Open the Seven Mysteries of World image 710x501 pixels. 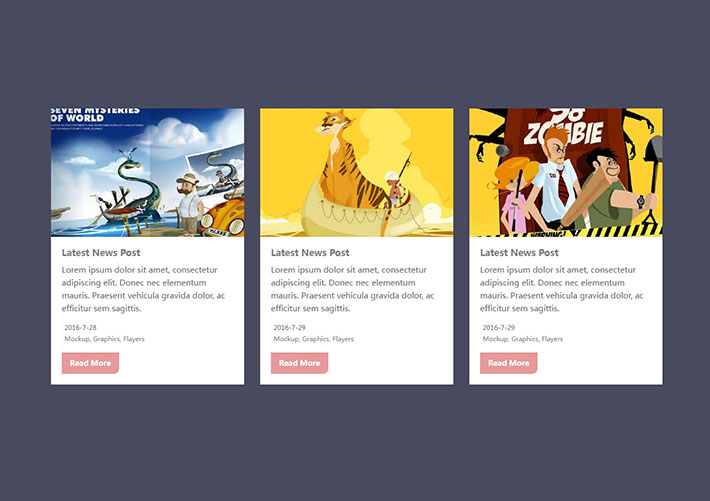147,172
